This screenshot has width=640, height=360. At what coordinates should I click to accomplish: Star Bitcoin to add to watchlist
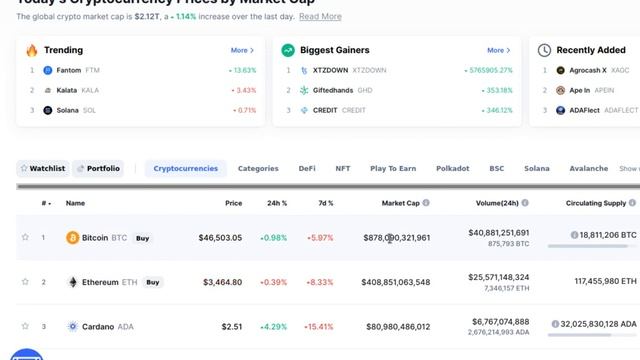pyautogui.click(x=25, y=237)
